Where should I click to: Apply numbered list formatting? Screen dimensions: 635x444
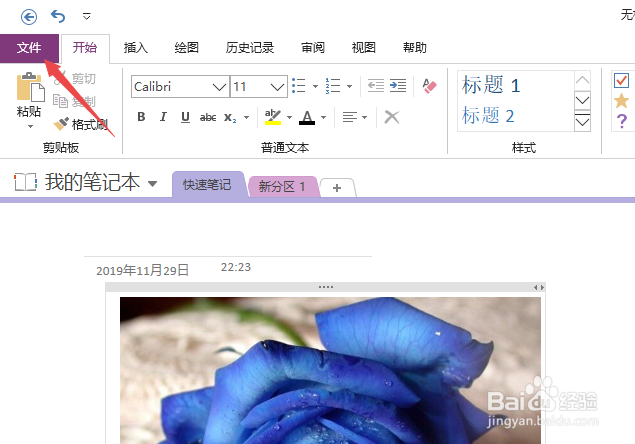point(333,86)
